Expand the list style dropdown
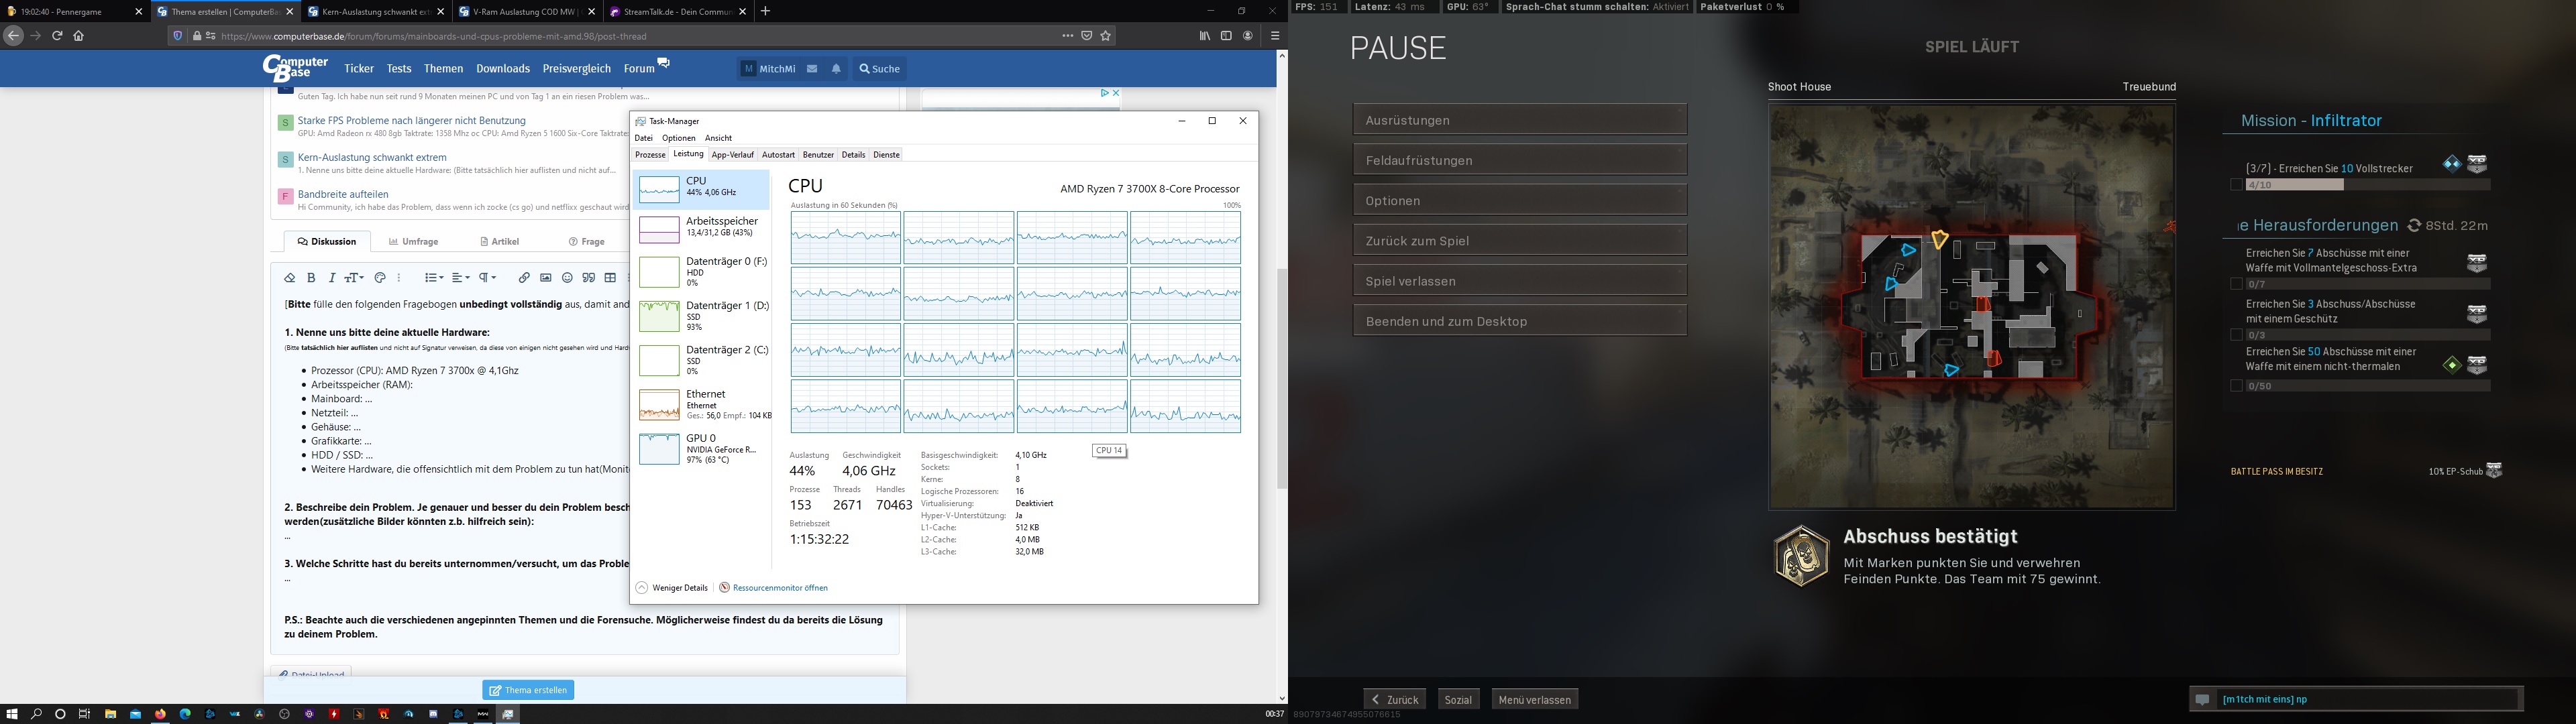The width and height of the screenshot is (2576, 724). 433,278
